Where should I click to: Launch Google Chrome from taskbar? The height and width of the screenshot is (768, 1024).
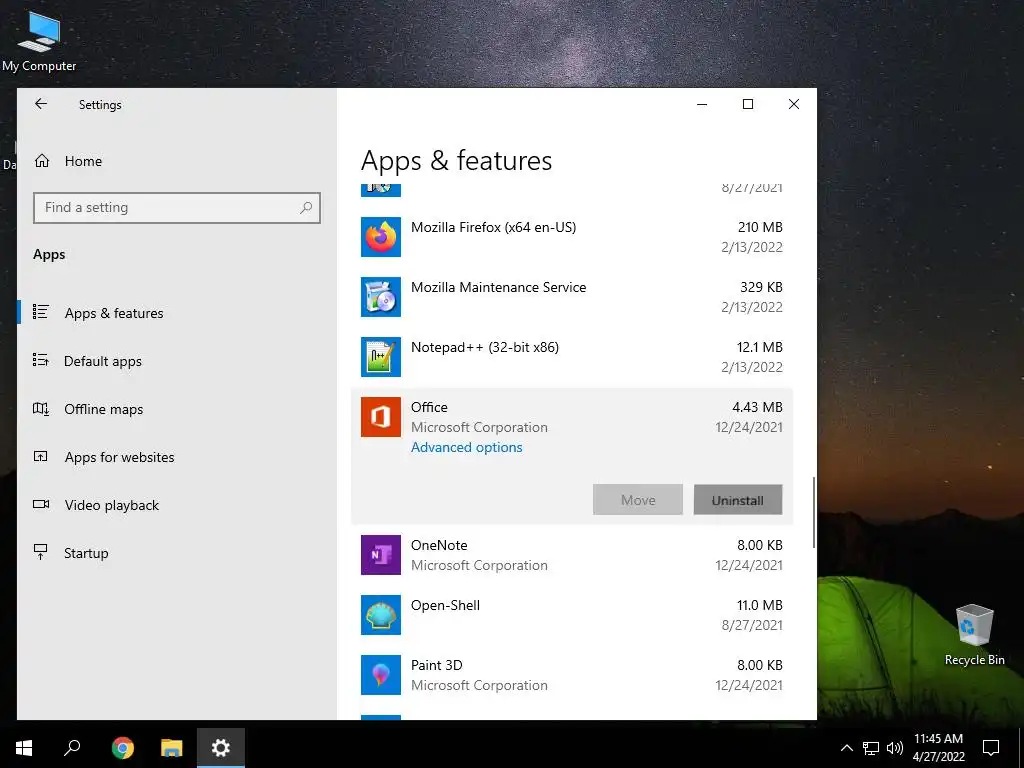[x=122, y=748]
